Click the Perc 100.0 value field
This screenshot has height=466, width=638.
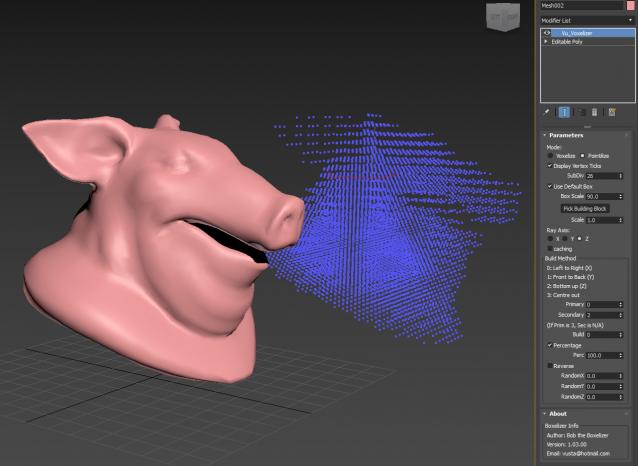pyautogui.click(x=602, y=355)
